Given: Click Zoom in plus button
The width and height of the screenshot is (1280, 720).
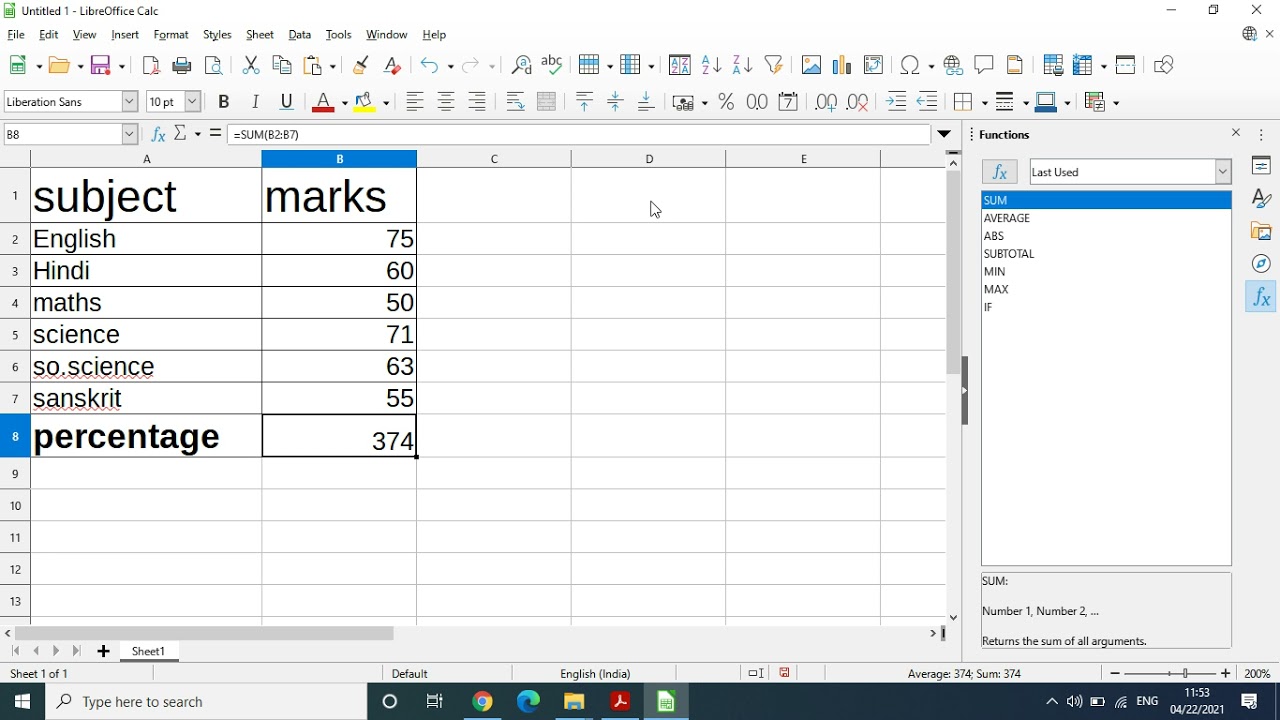Looking at the screenshot, I should (x=1226, y=674).
